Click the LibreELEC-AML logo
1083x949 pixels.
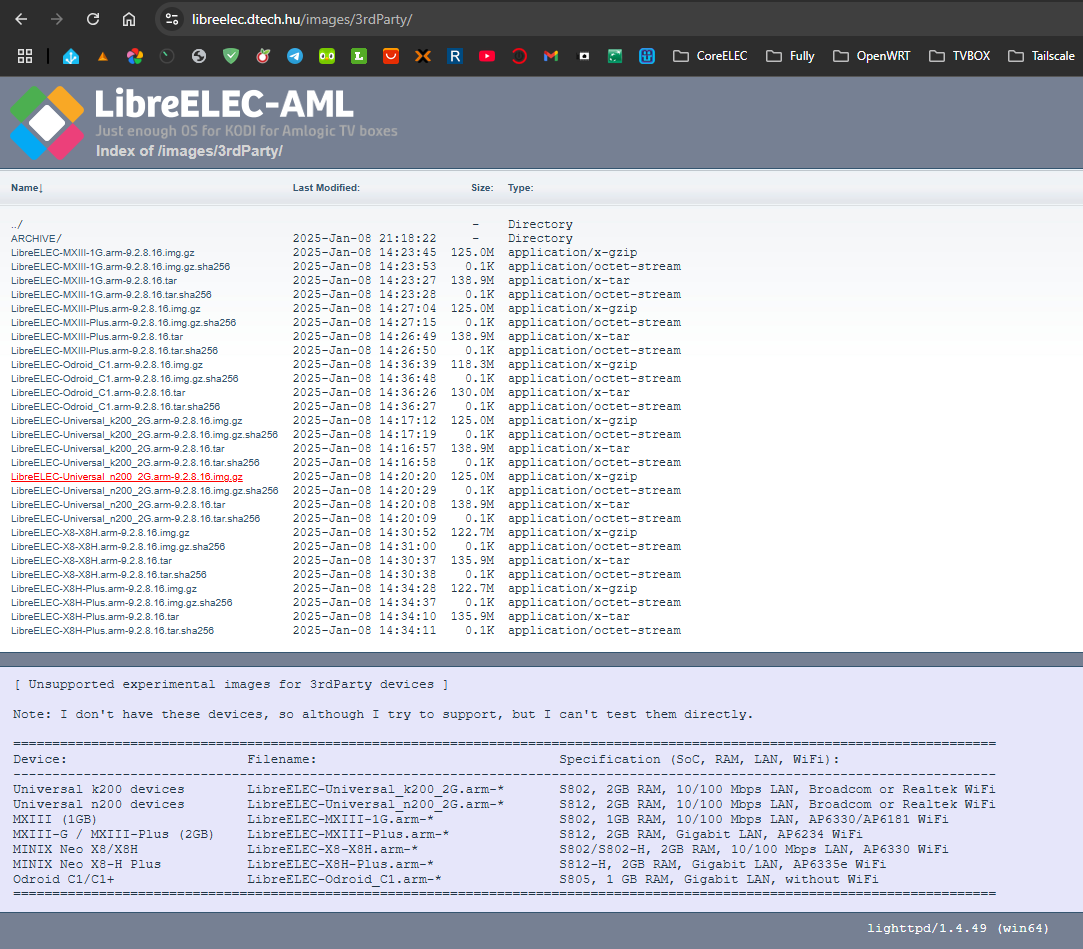[x=47, y=122]
